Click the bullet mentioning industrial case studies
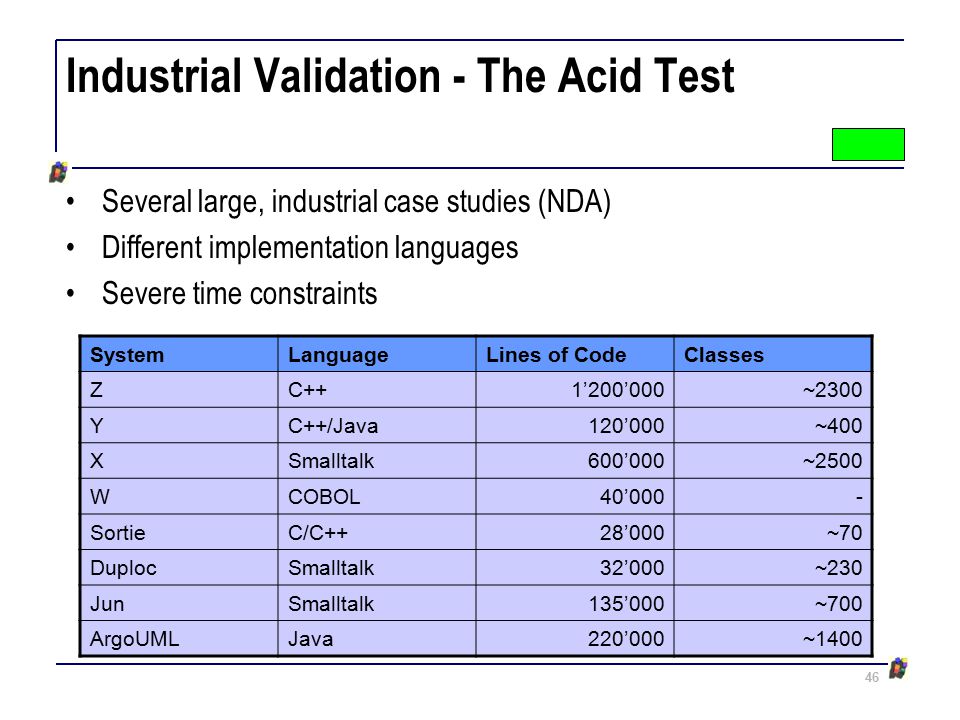 click(x=356, y=202)
